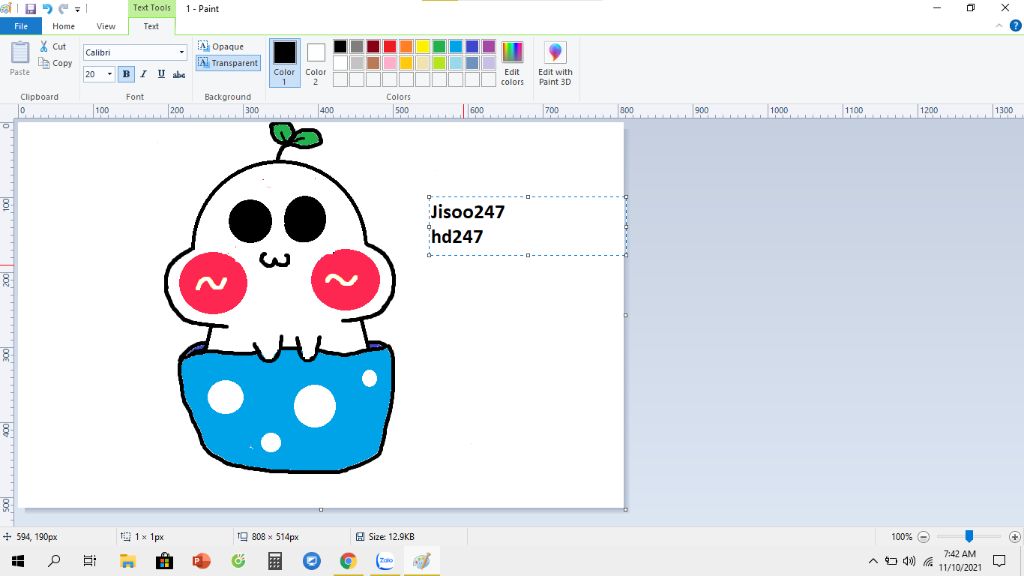Image resolution: width=1024 pixels, height=576 pixels.
Task: Toggle Underline text formatting
Action: pos(161,74)
